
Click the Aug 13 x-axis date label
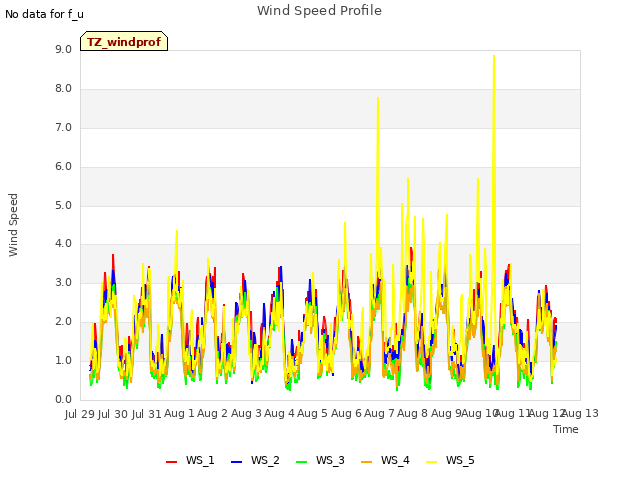click(581, 413)
